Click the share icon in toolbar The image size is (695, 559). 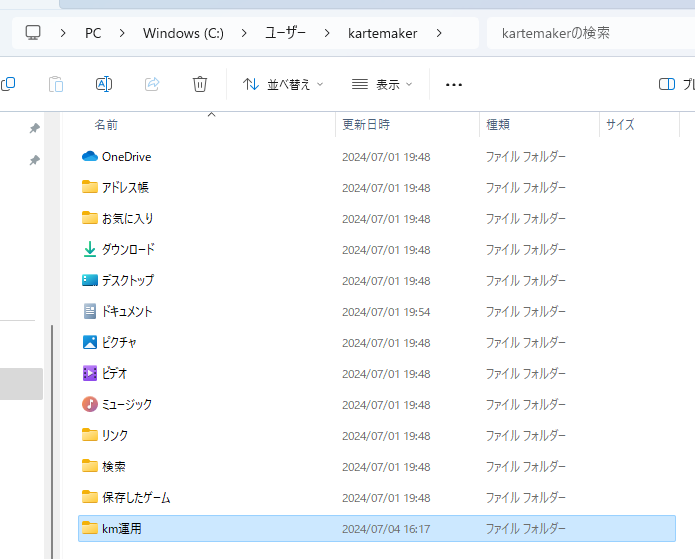click(x=152, y=84)
